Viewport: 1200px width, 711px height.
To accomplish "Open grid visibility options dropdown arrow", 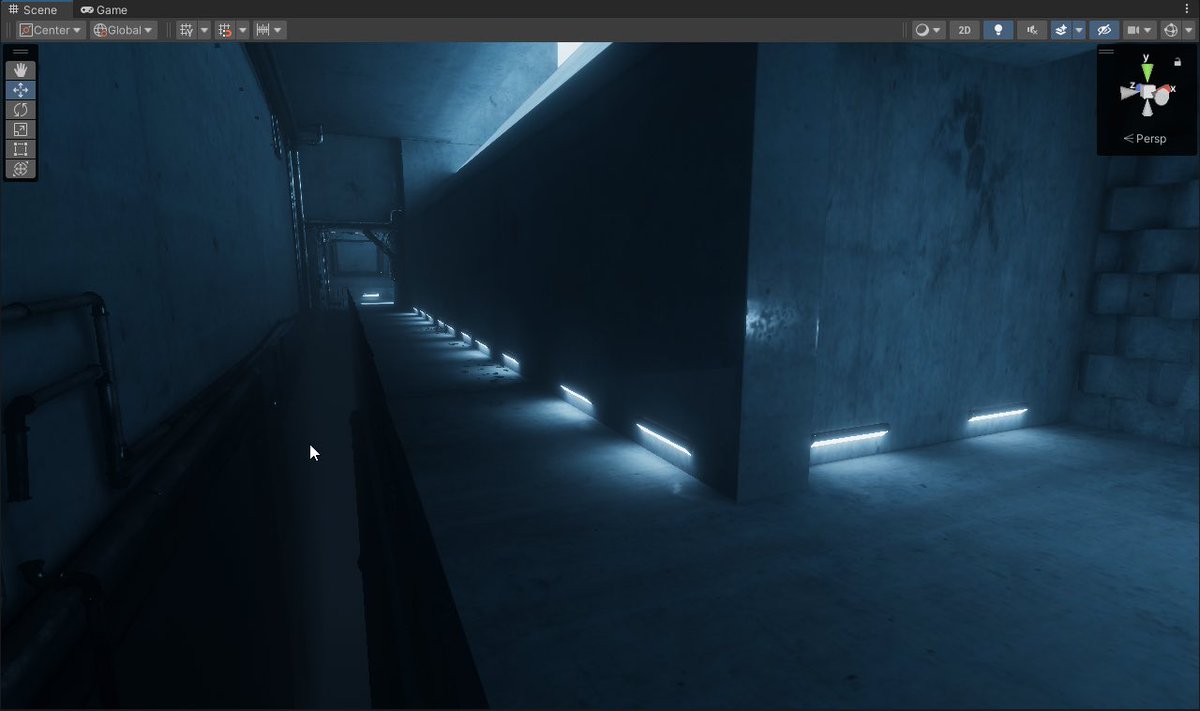I will click(204, 30).
